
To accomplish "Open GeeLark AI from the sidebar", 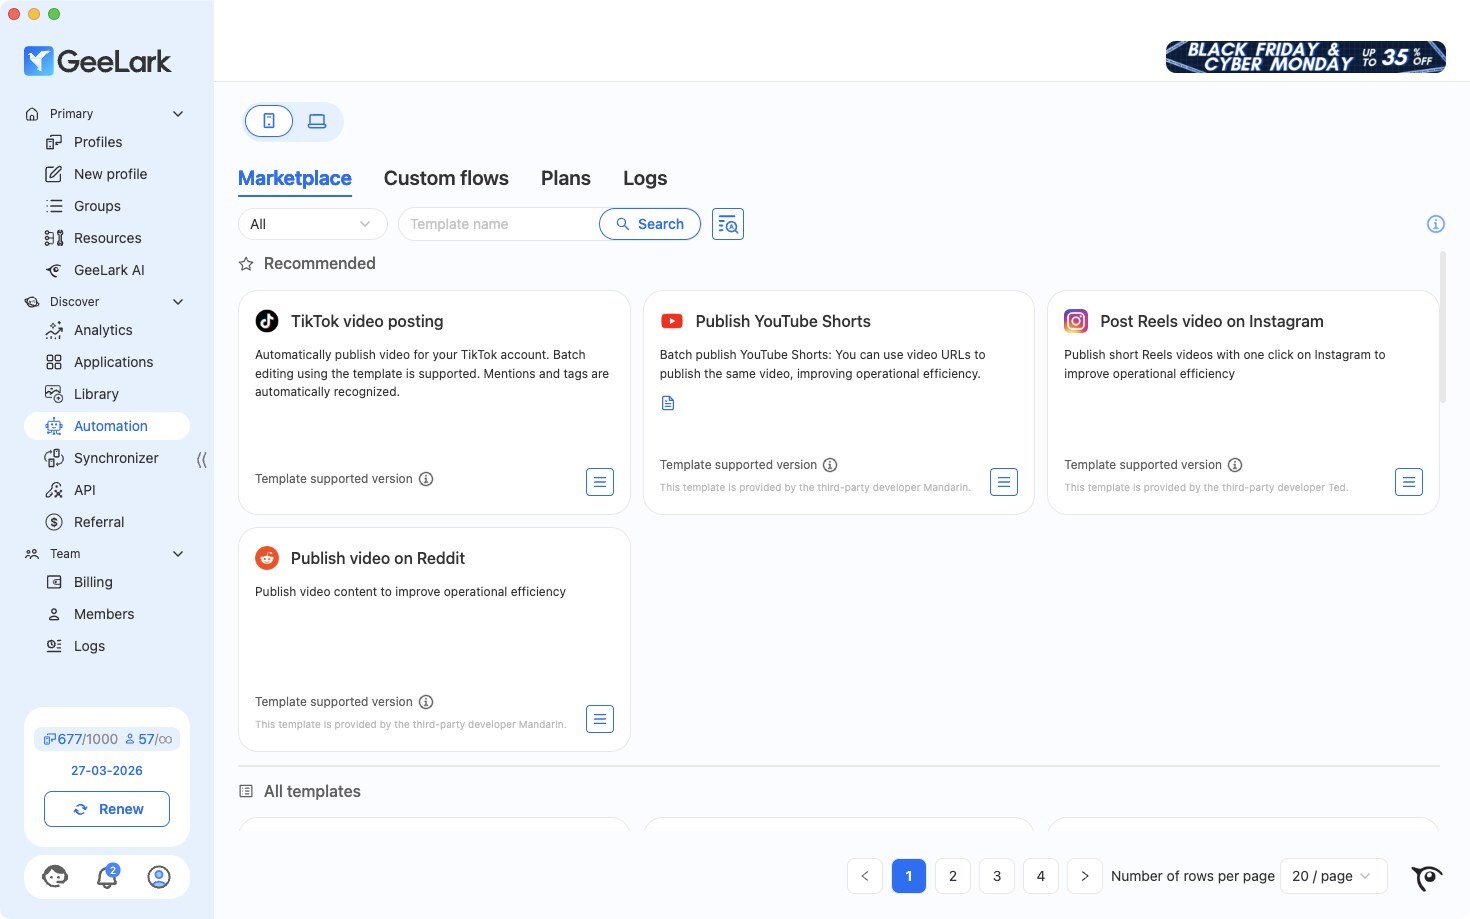I will 109,270.
